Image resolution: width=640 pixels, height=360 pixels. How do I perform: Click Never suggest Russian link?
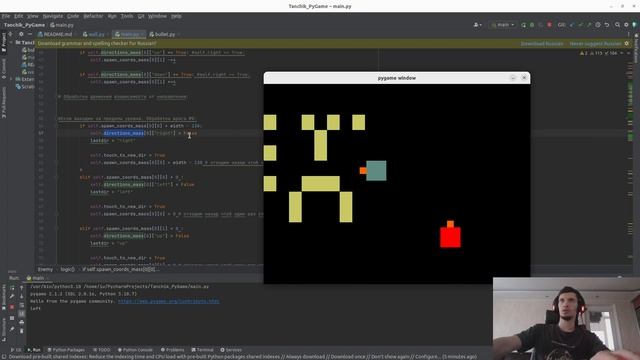596,44
